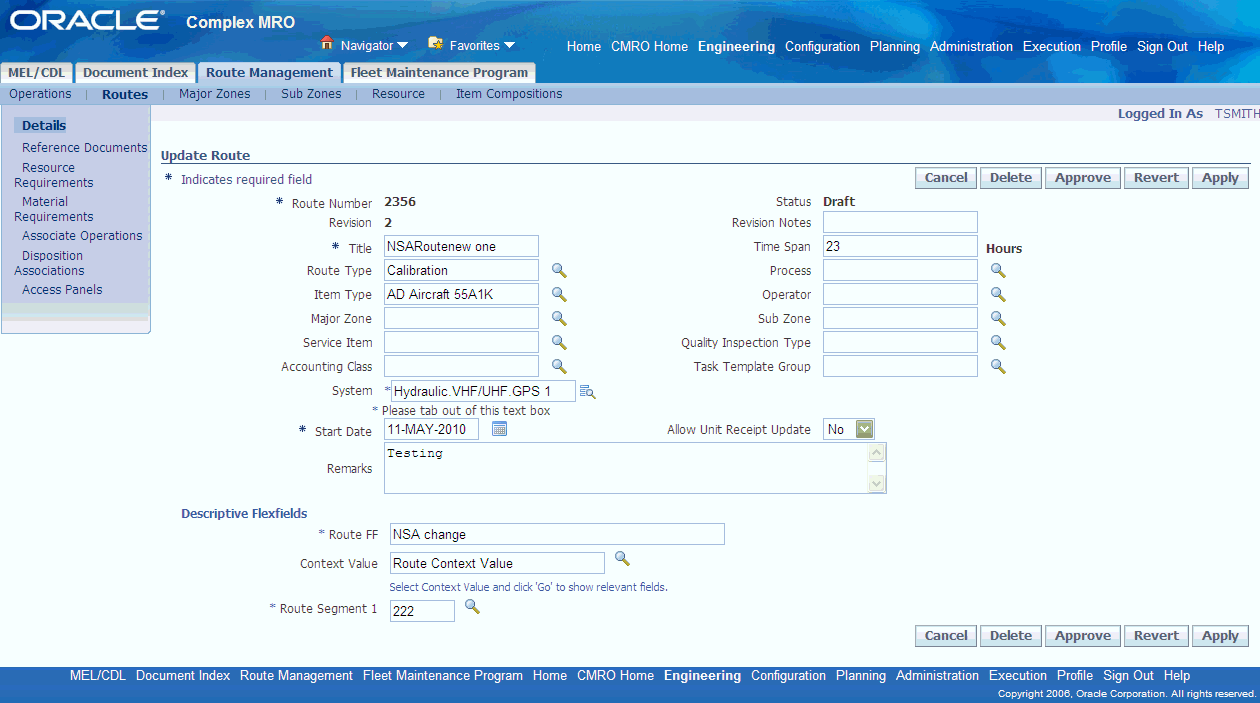The width and height of the screenshot is (1260, 703).
Task: Go to CMRO Home in top navigation
Action: click(649, 47)
